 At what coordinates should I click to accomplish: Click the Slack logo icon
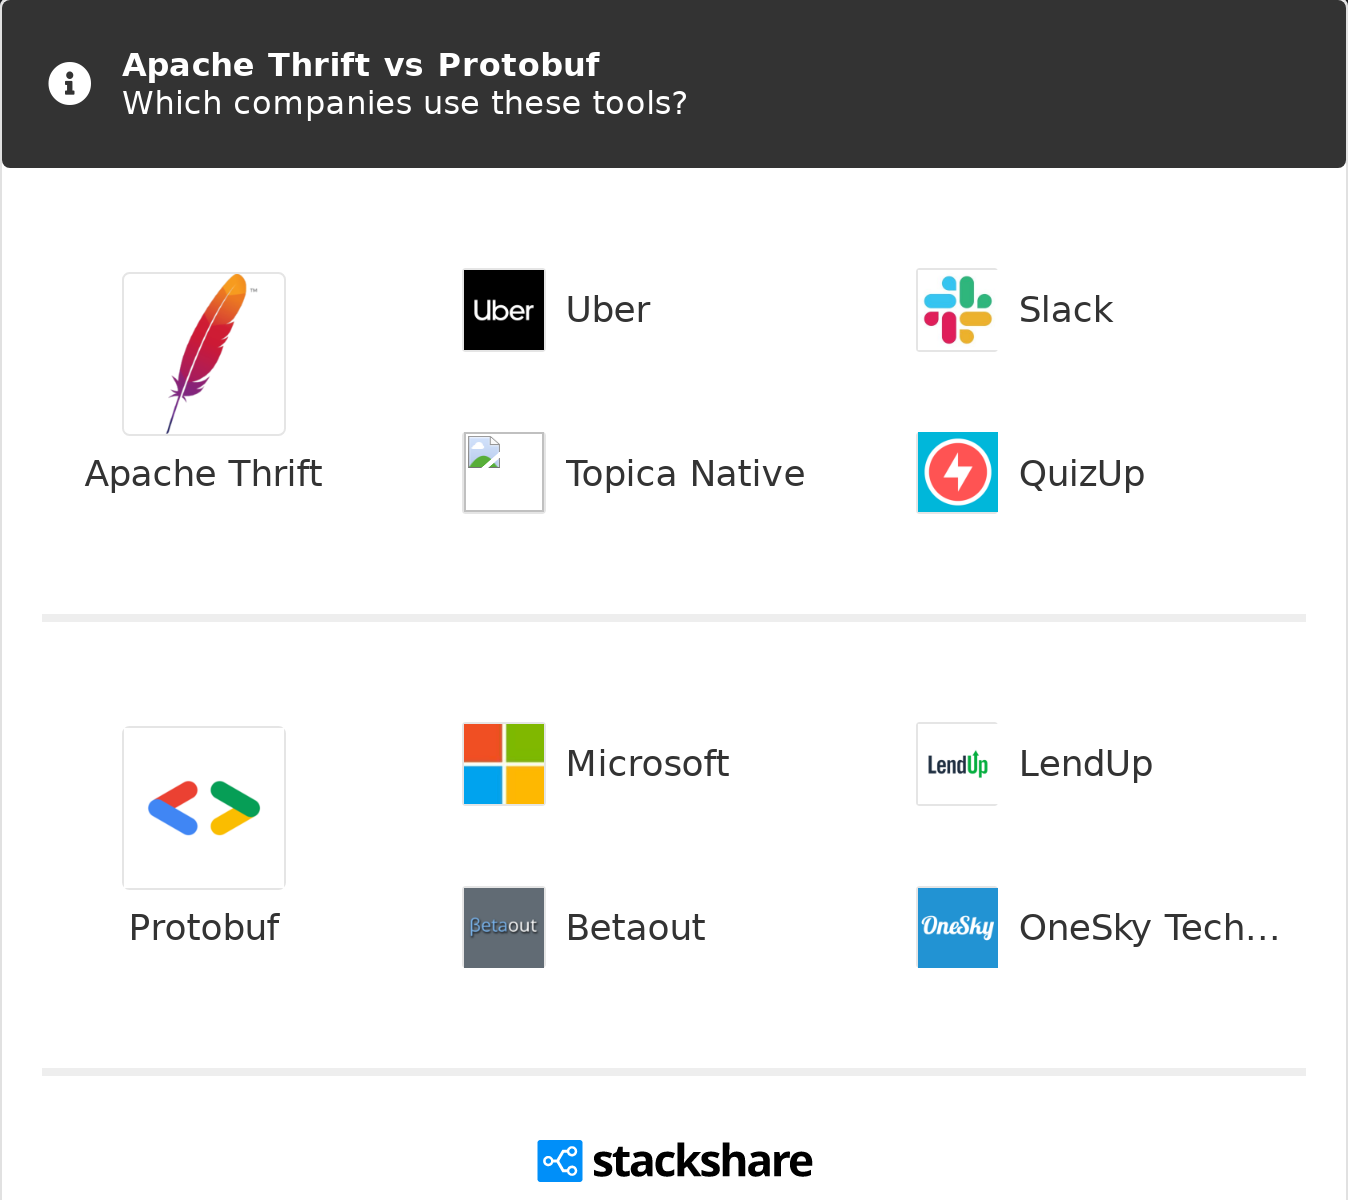958,310
